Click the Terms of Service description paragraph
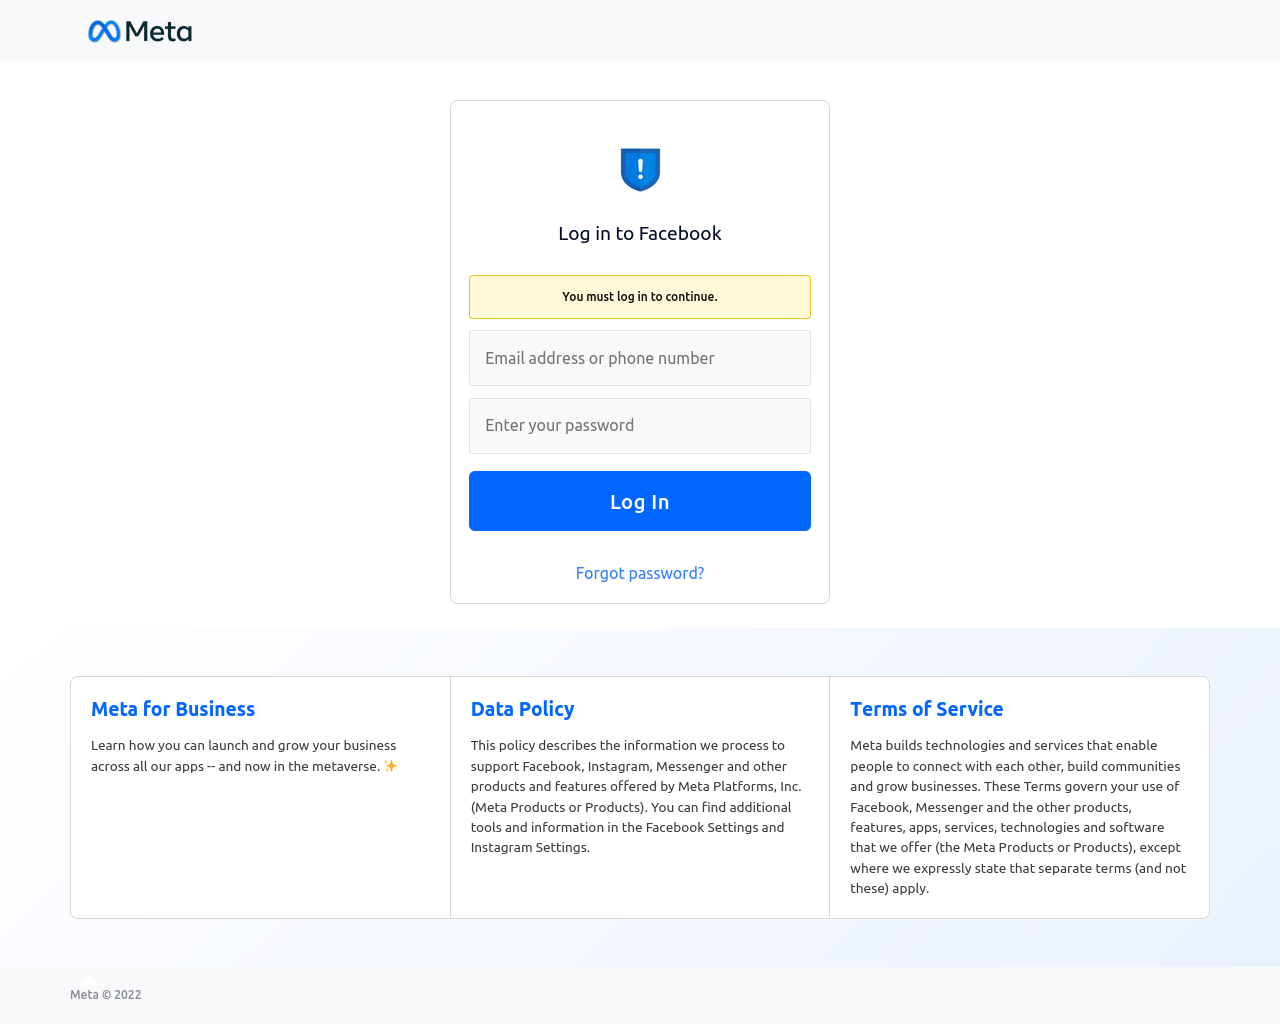 tap(1018, 817)
